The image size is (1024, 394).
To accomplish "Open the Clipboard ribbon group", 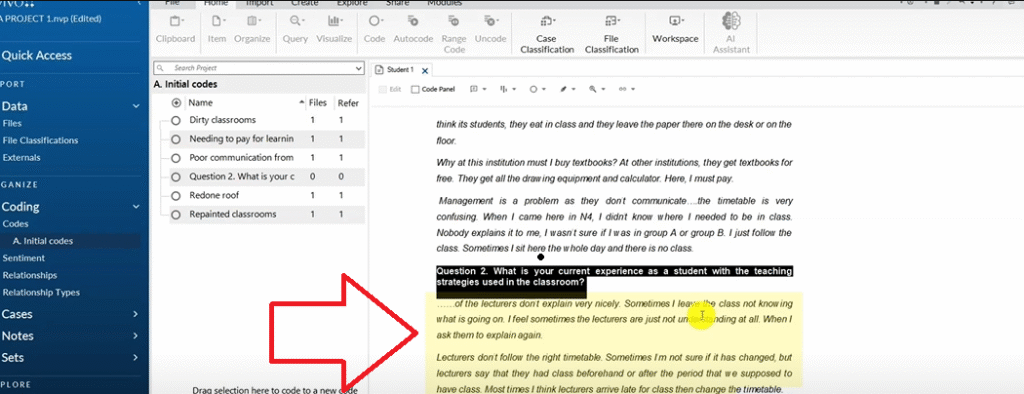I will (x=175, y=29).
